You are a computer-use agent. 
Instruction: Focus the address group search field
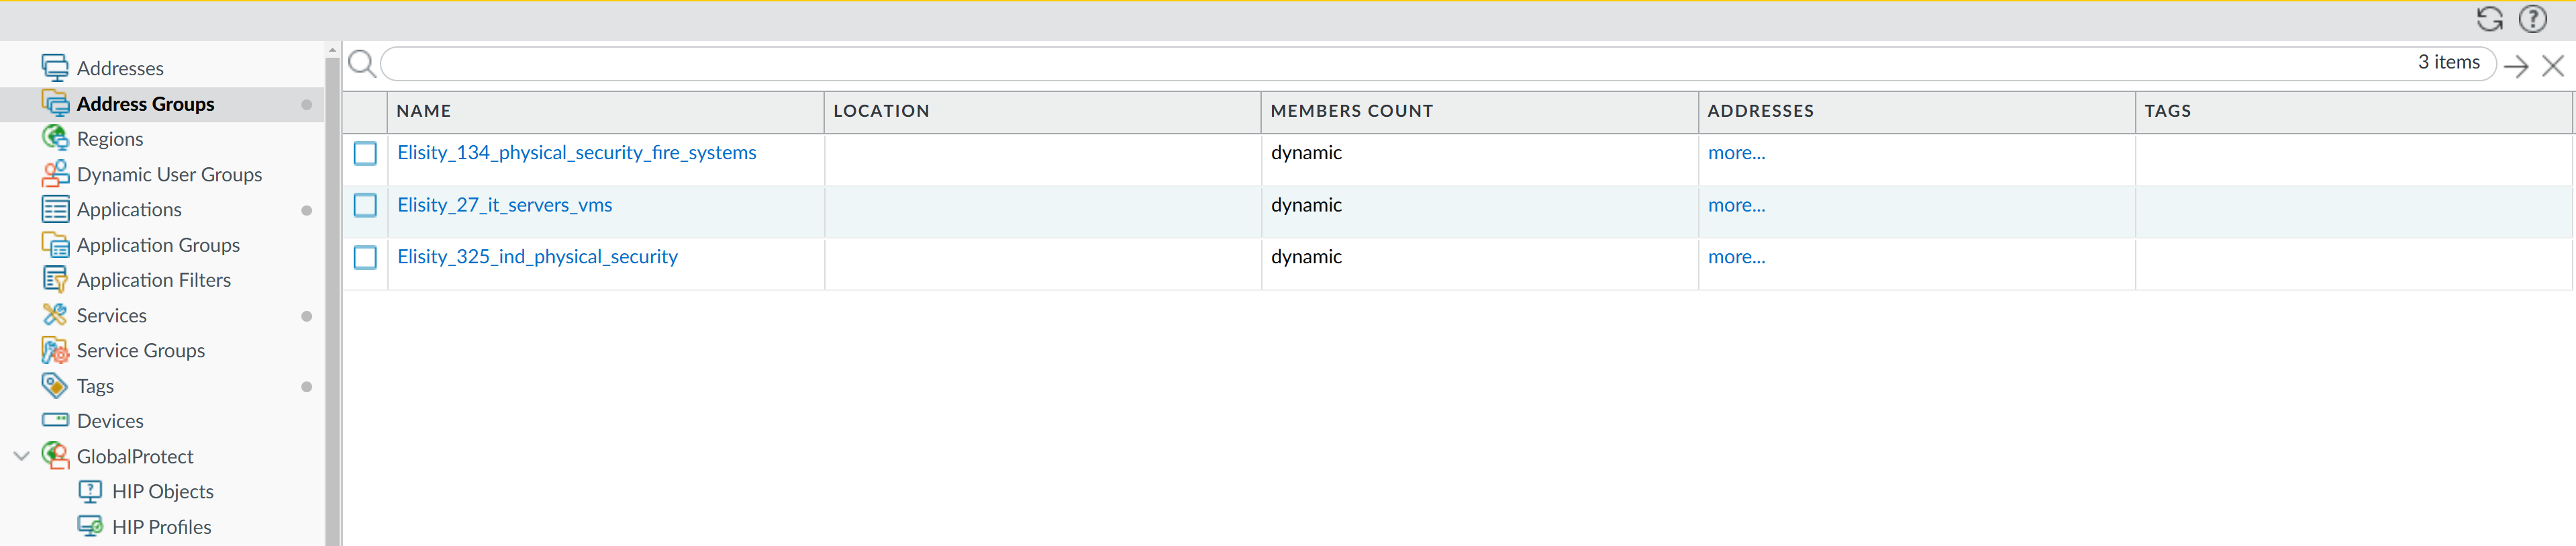(1390, 64)
